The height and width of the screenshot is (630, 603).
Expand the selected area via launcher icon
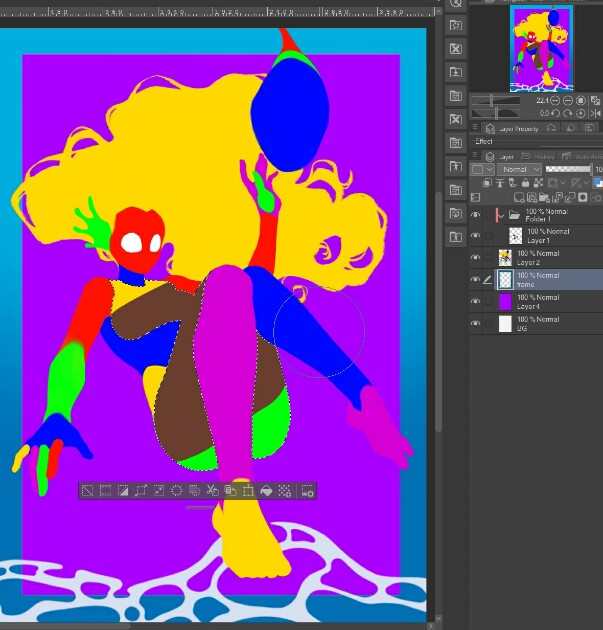141,491
